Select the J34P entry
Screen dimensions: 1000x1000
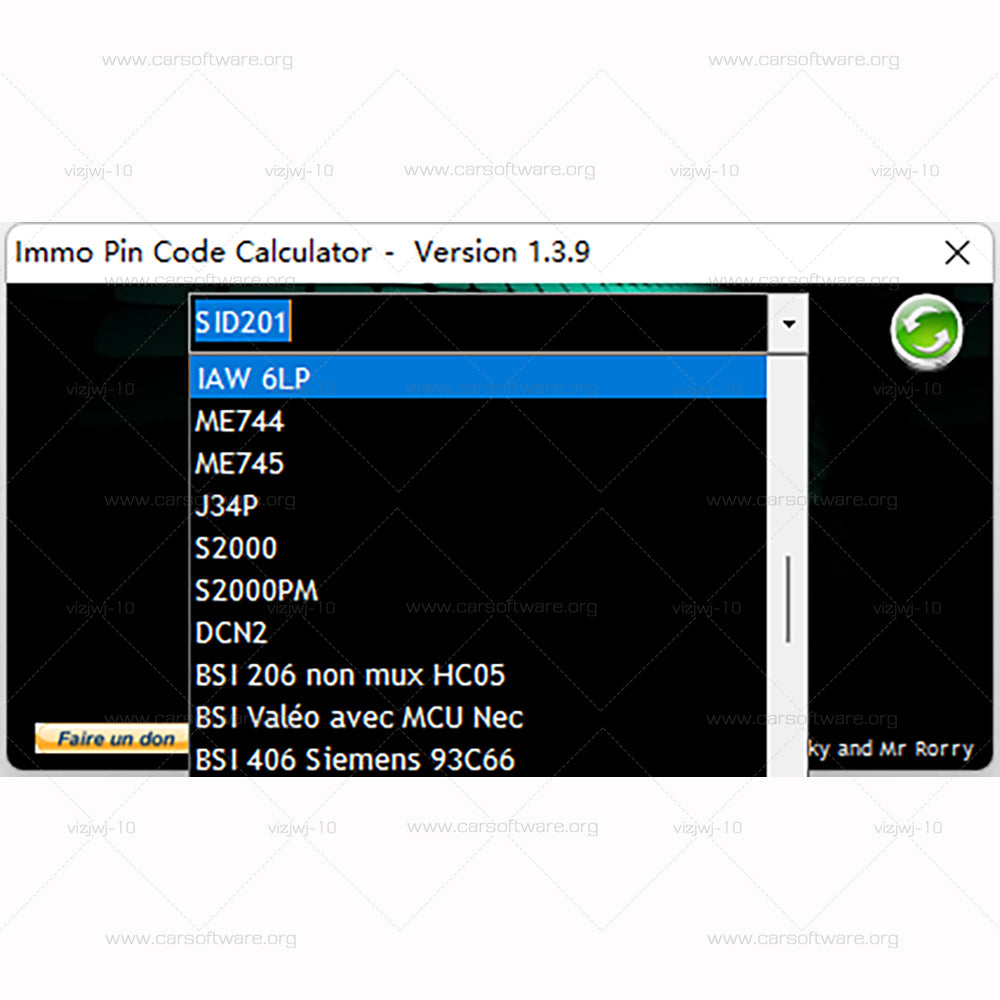(x=478, y=506)
